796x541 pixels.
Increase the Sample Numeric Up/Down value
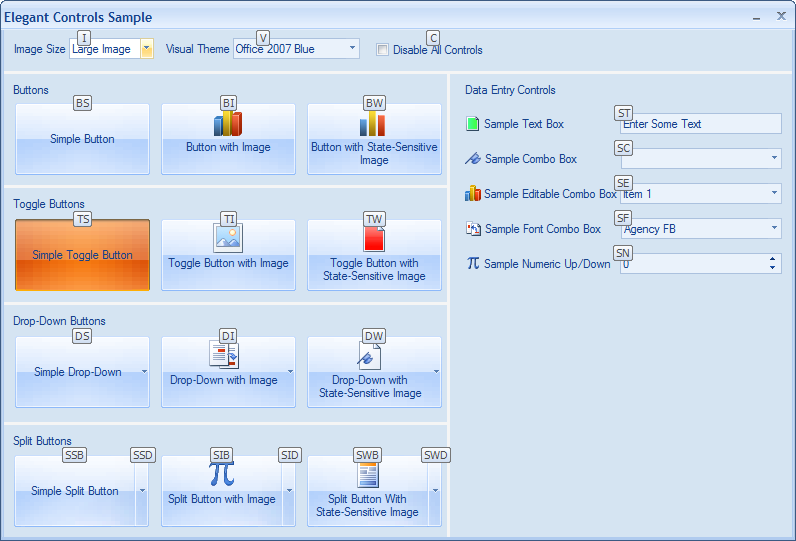pyautogui.click(x=772, y=259)
